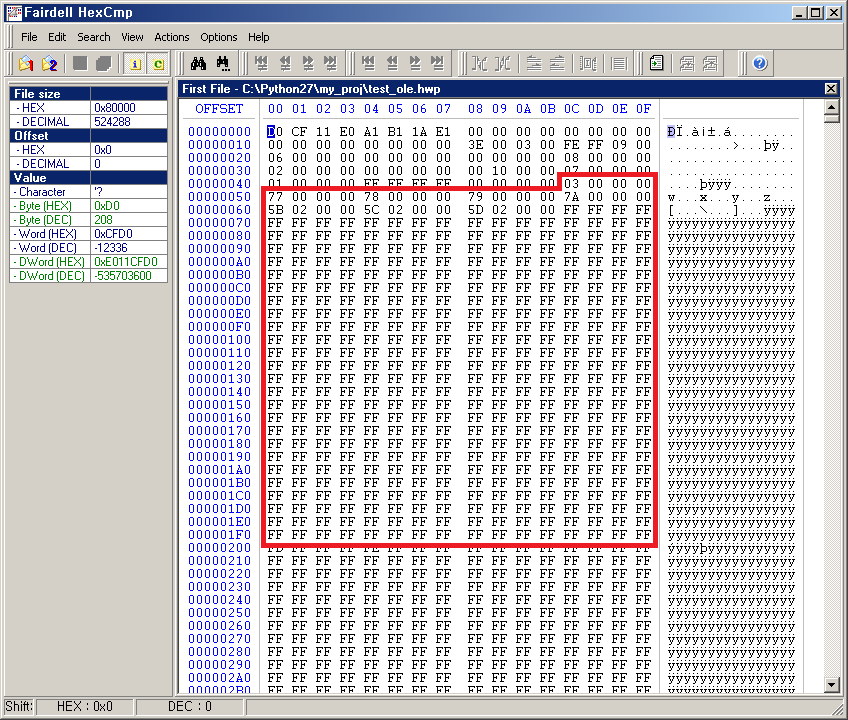Jump to last item in second arrow group

click(438, 64)
